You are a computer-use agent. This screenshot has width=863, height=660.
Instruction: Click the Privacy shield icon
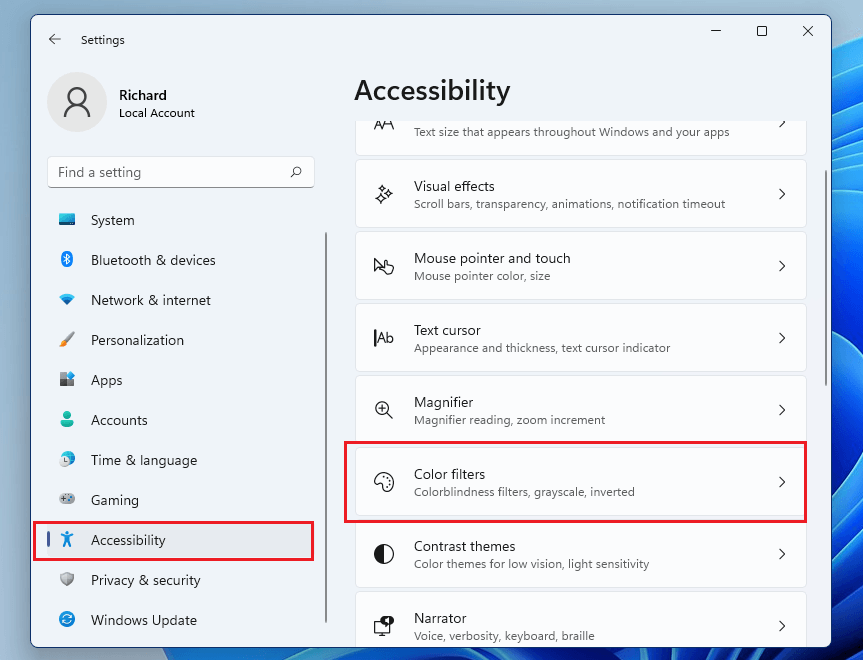point(67,579)
